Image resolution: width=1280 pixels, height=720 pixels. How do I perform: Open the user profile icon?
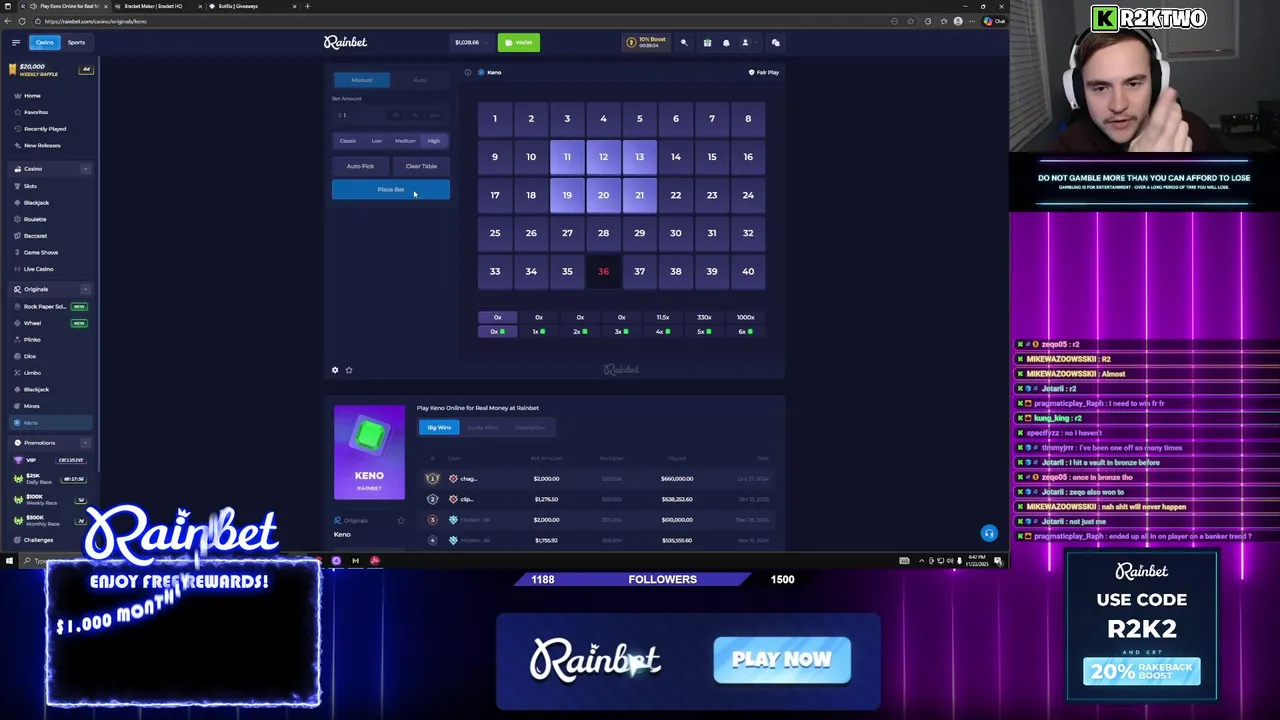745,43
